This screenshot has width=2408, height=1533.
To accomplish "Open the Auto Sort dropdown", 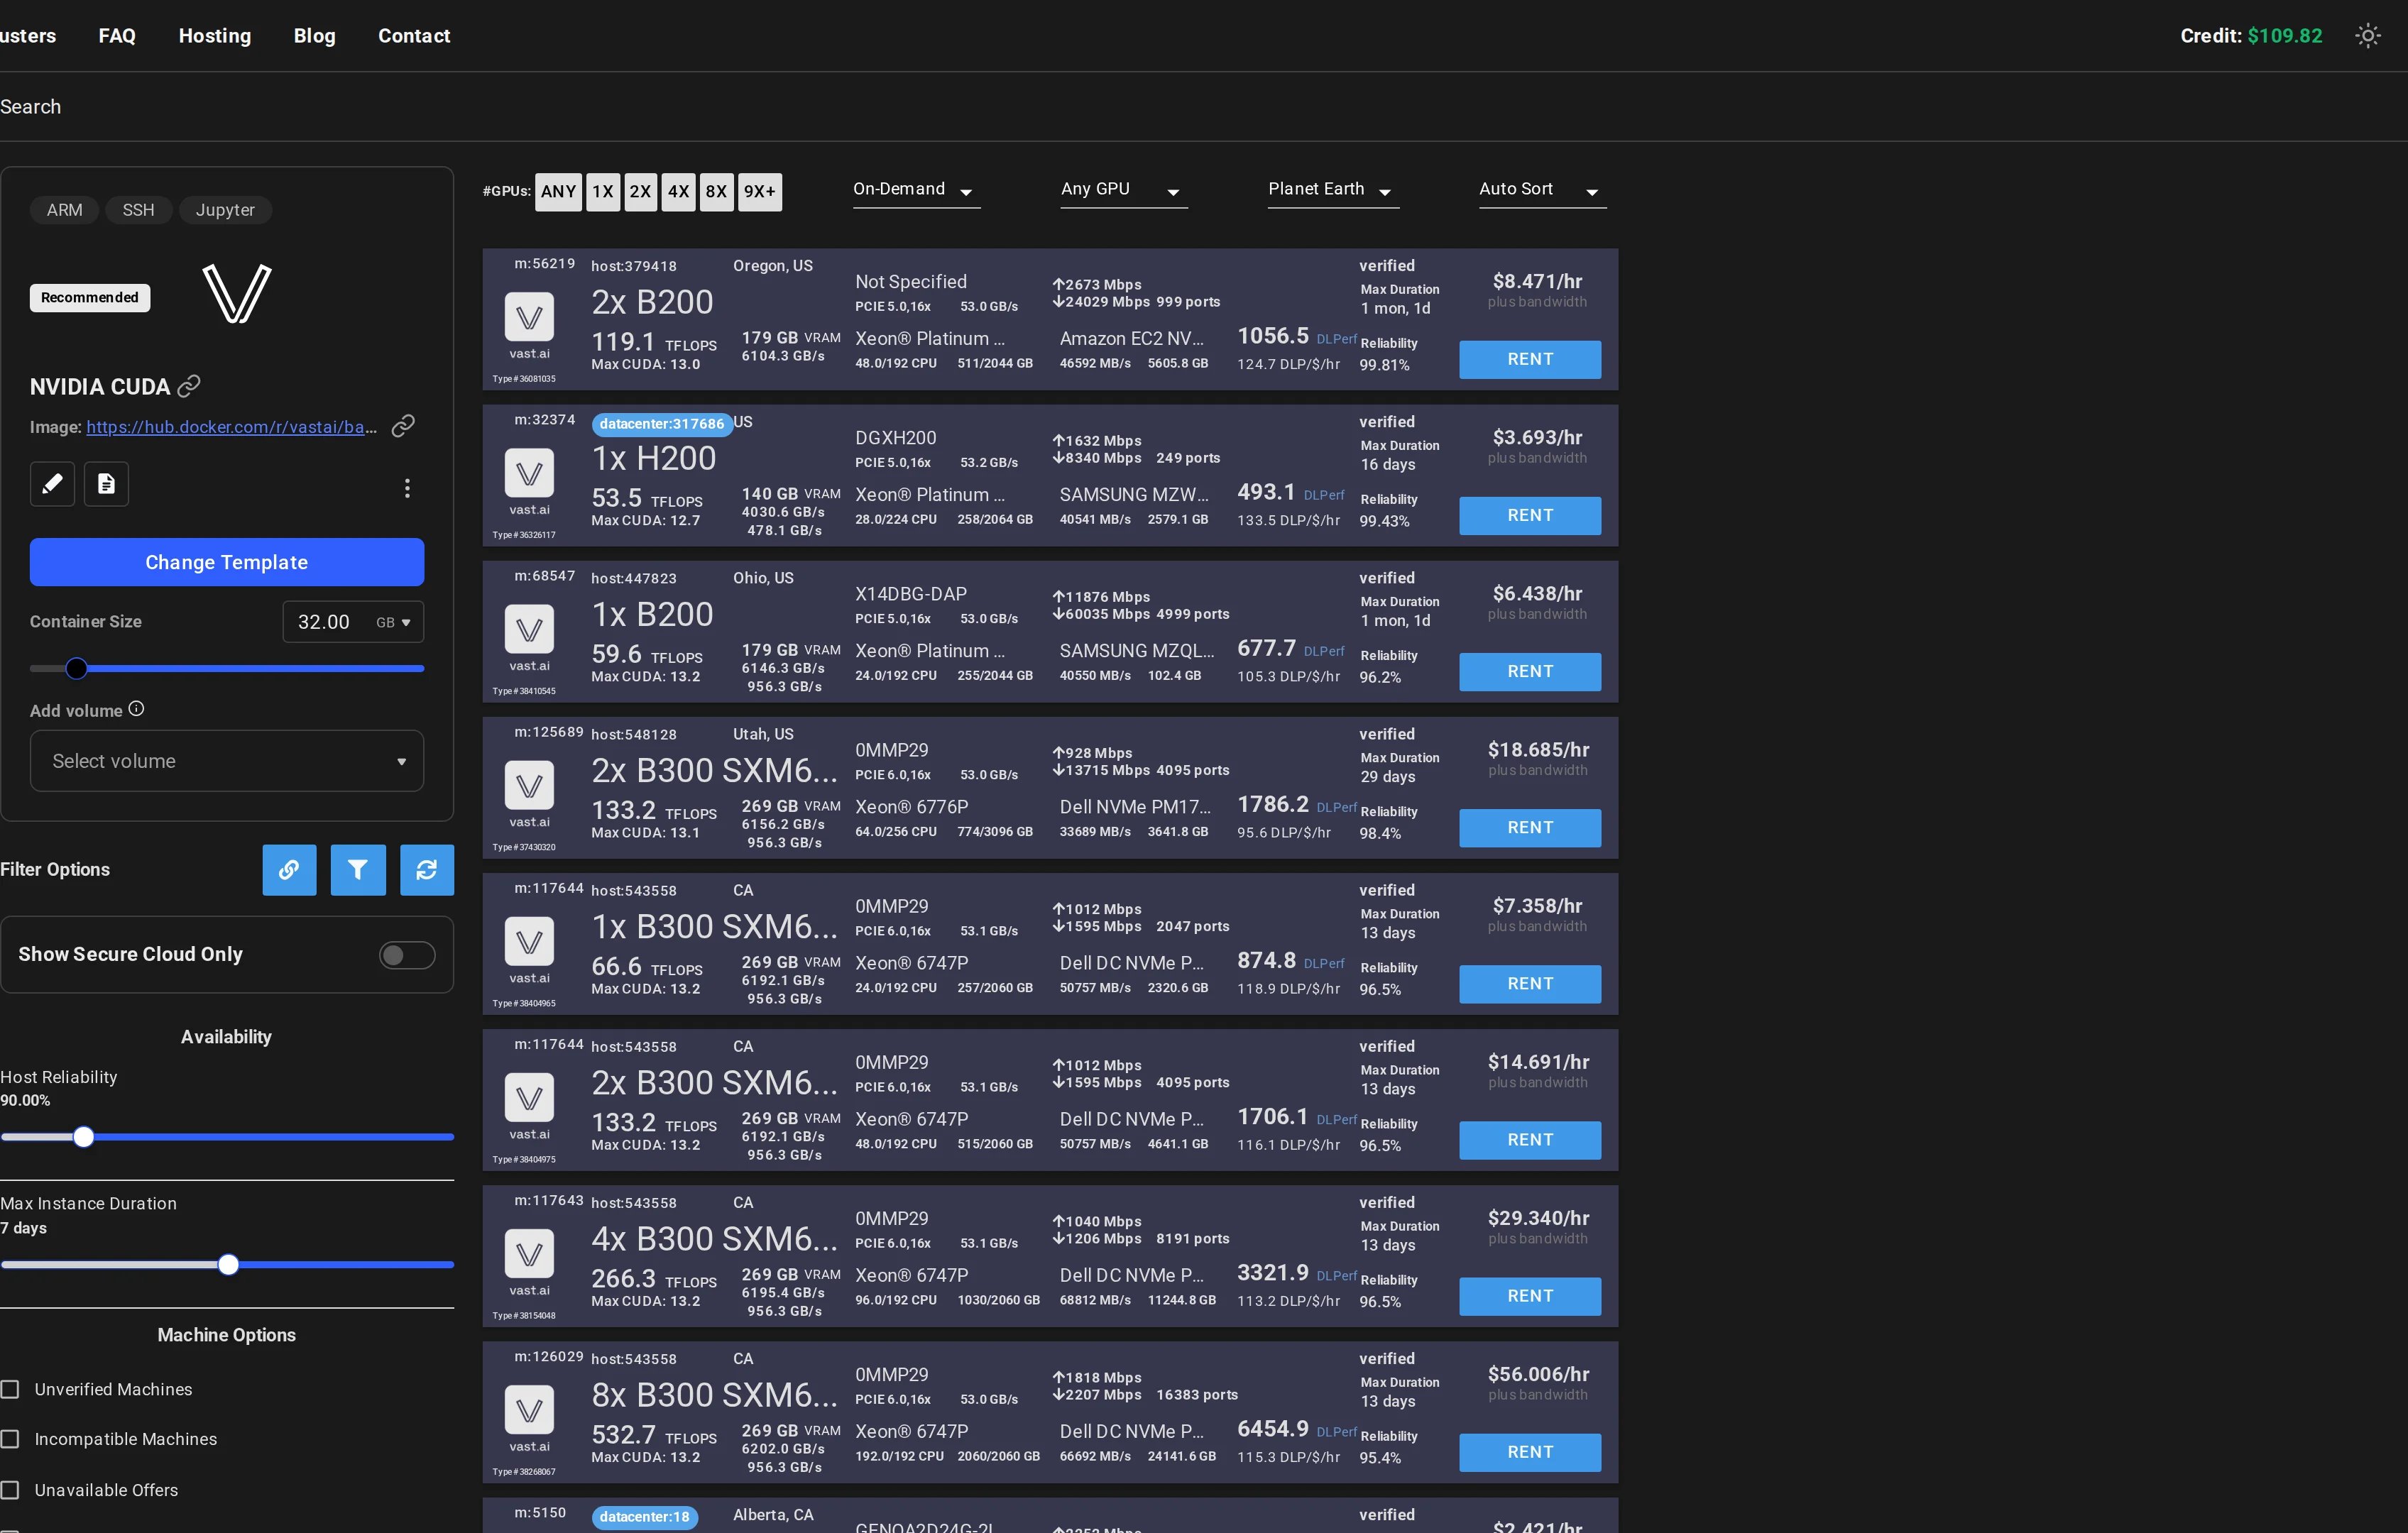I will [1542, 190].
